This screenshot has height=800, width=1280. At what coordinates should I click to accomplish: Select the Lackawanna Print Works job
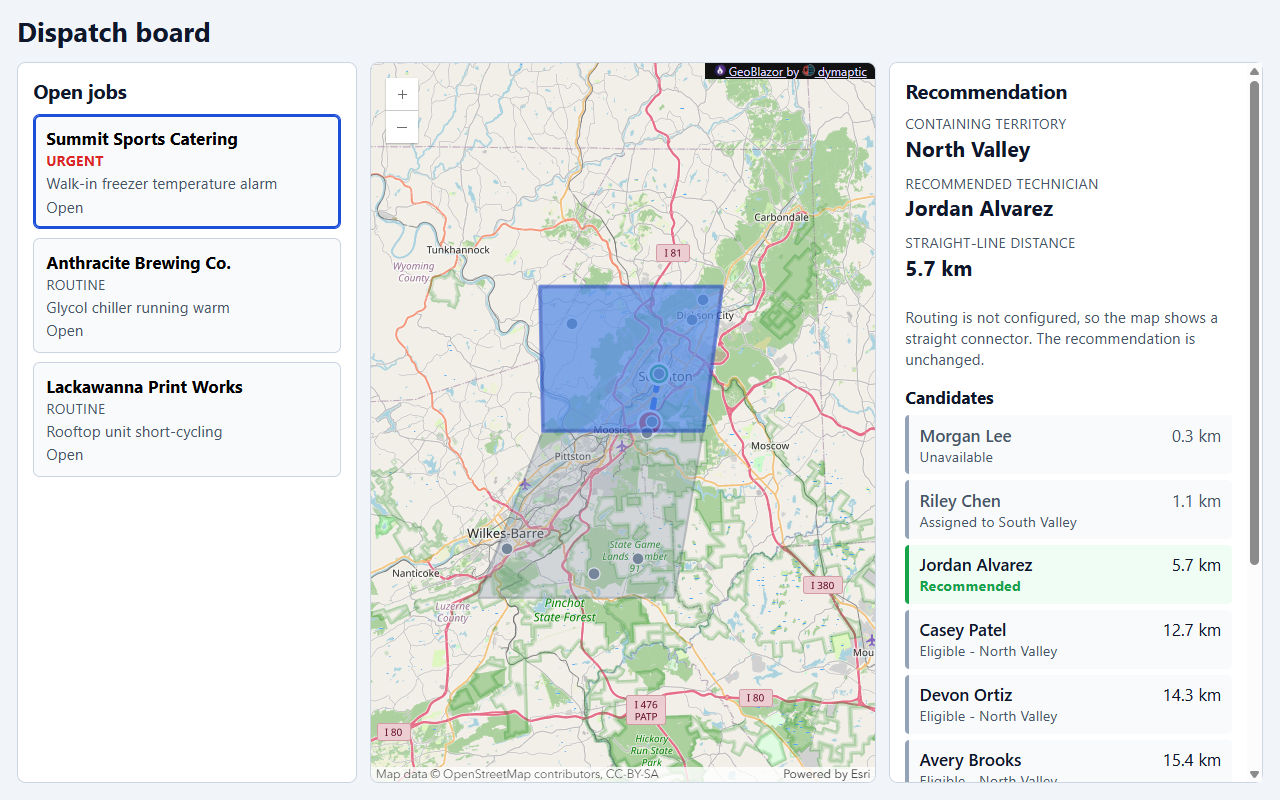pyautogui.click(x=187, y=419)
